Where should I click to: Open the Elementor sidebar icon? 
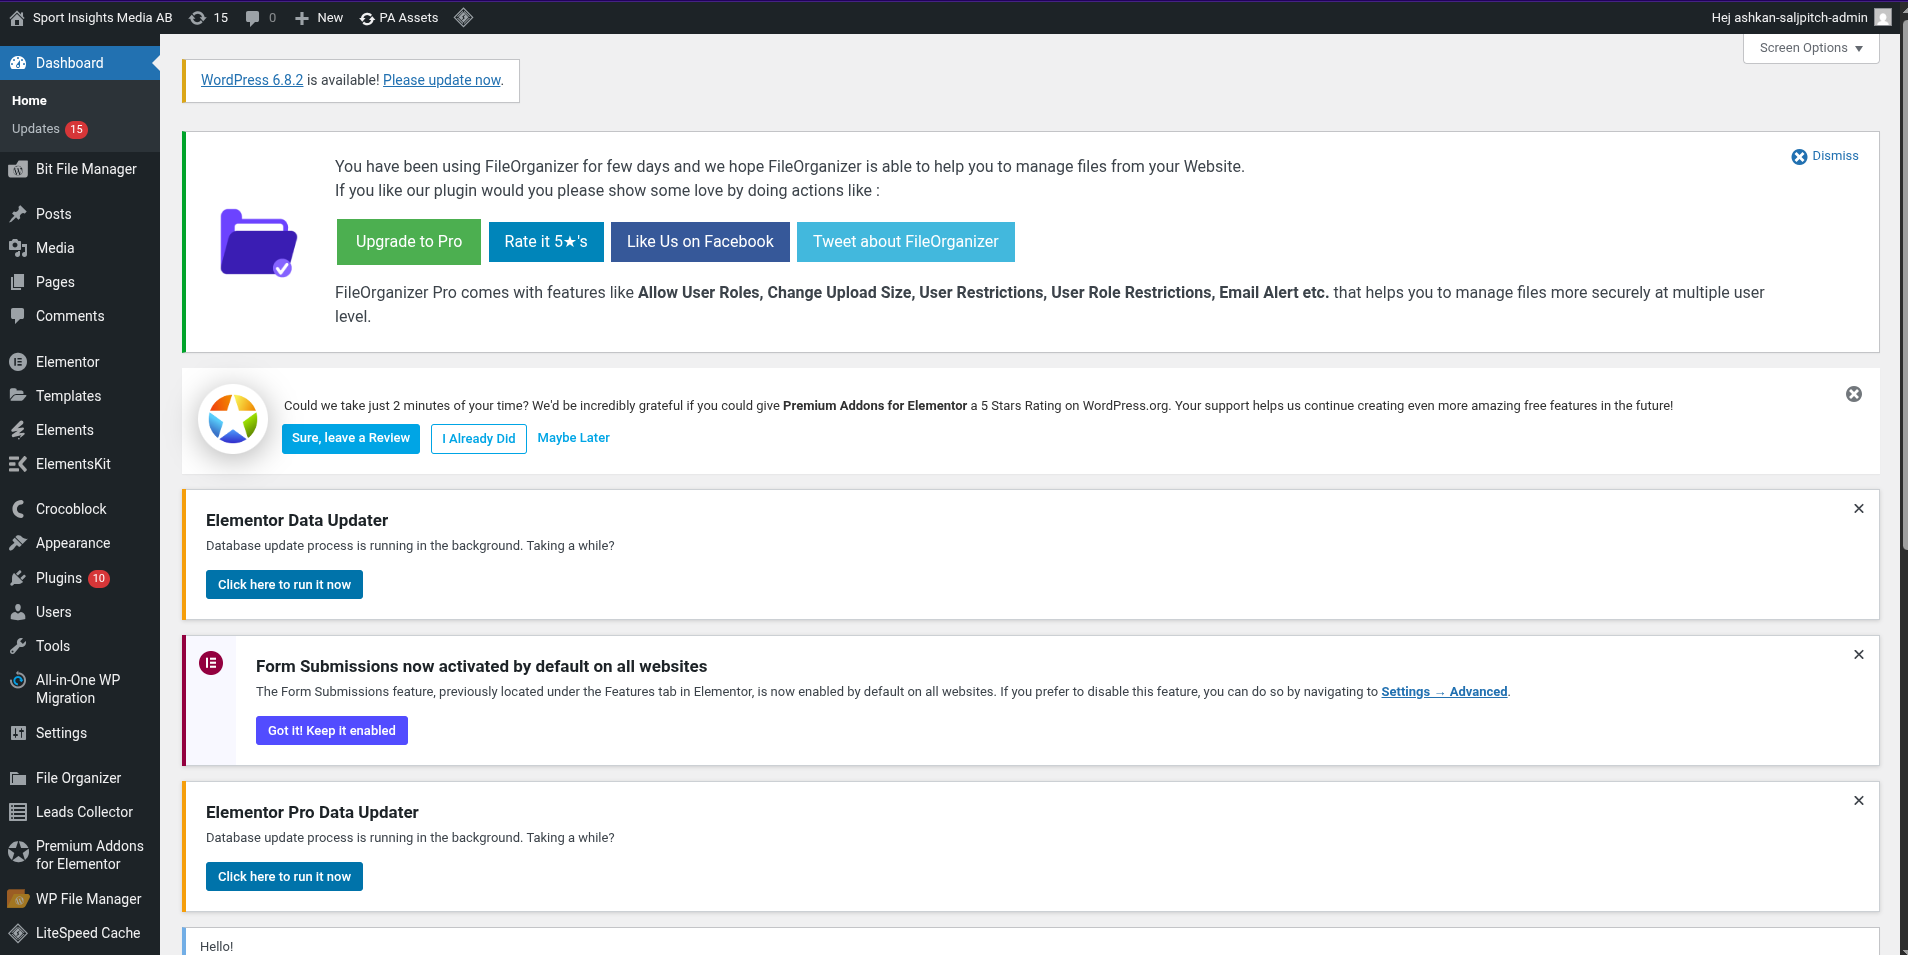coord(18,362)
